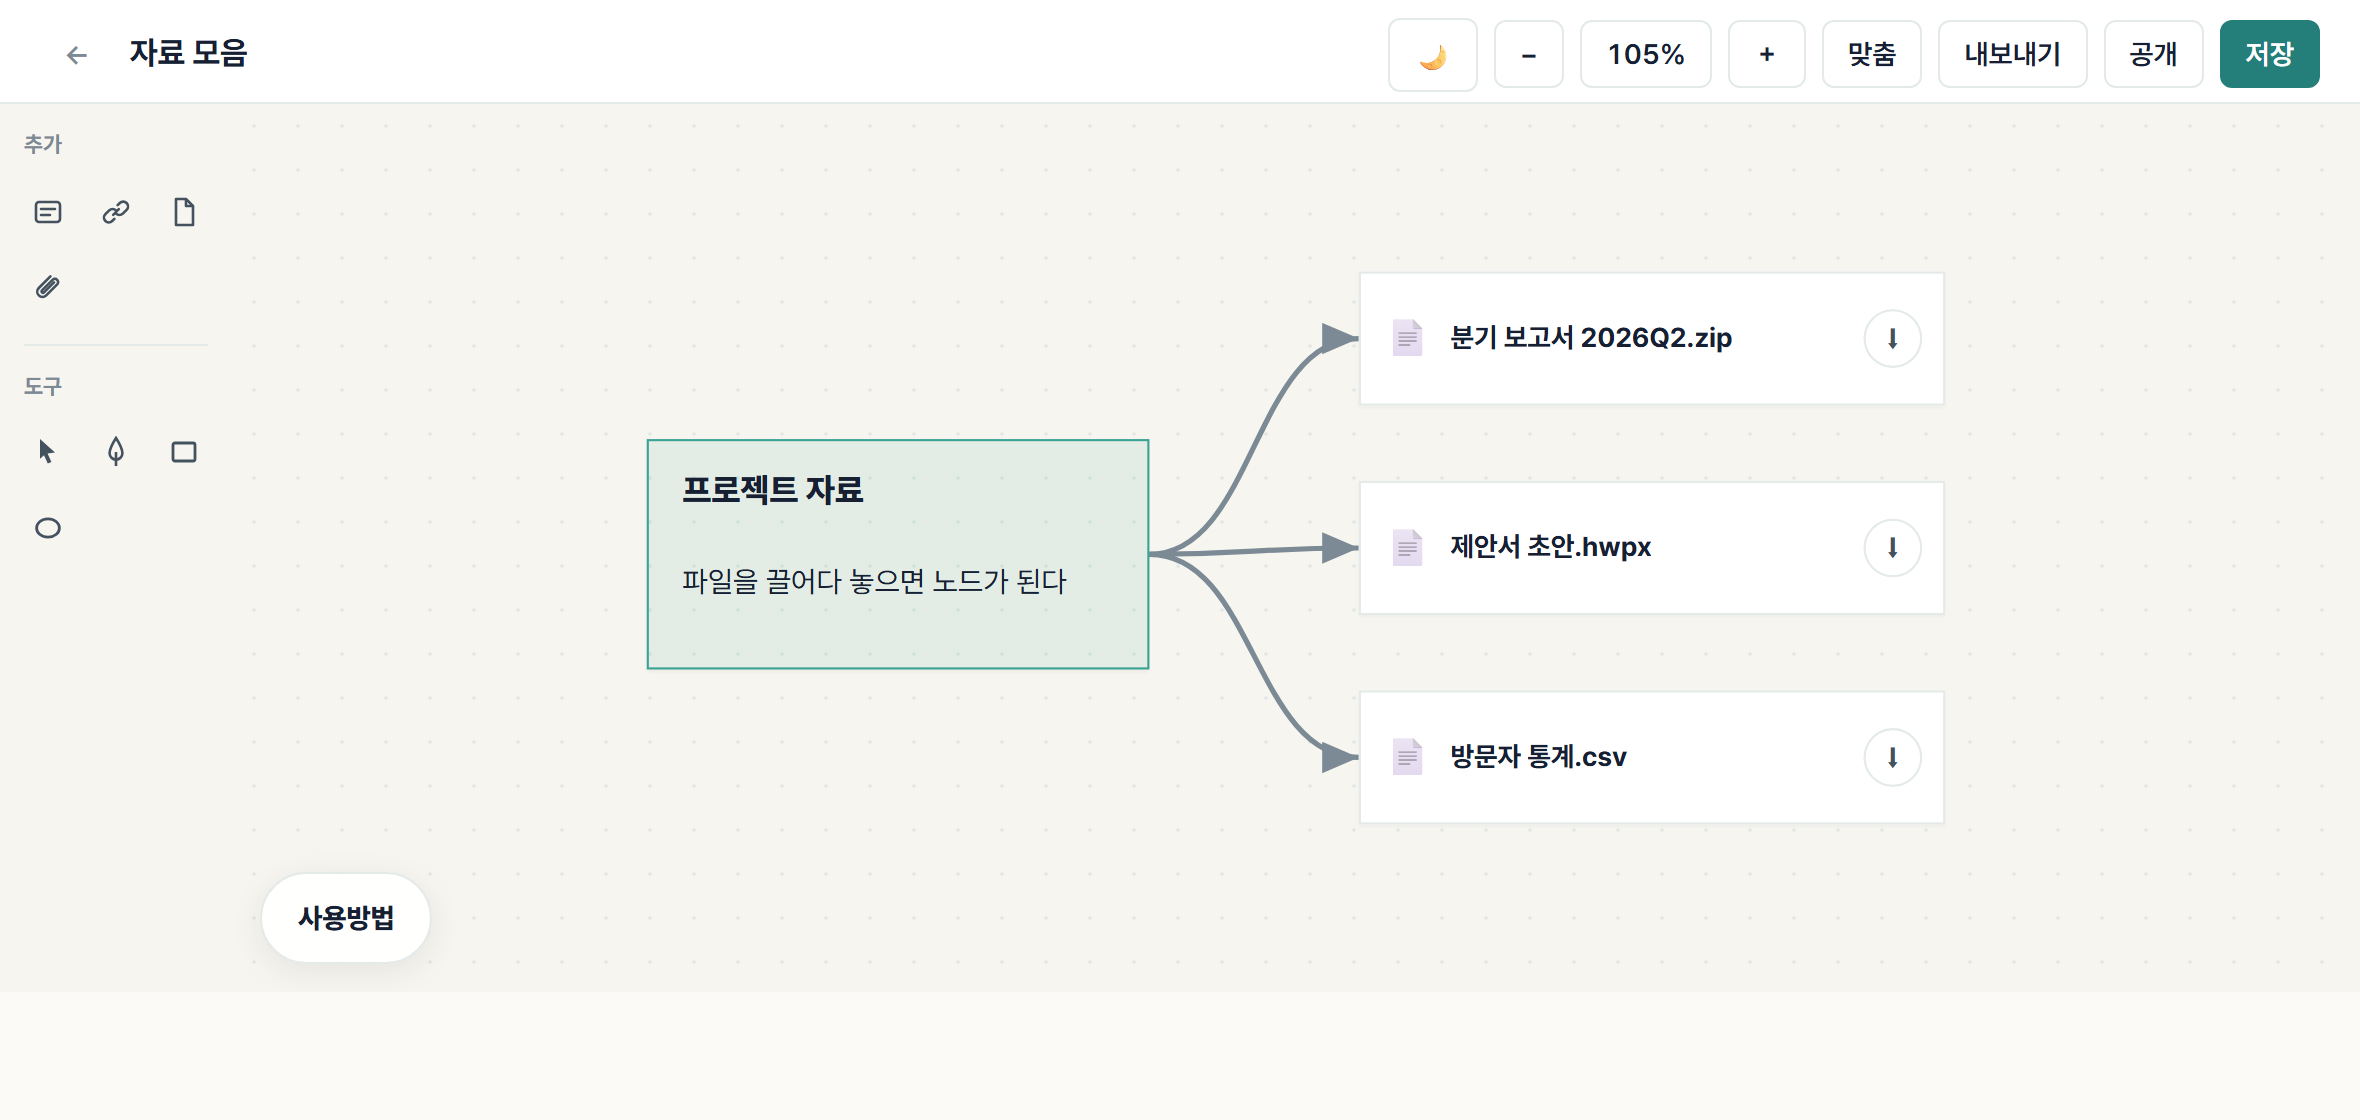
Task: Select the 분기 보고서 2026Q2.zip file name
Action: 1591,338
